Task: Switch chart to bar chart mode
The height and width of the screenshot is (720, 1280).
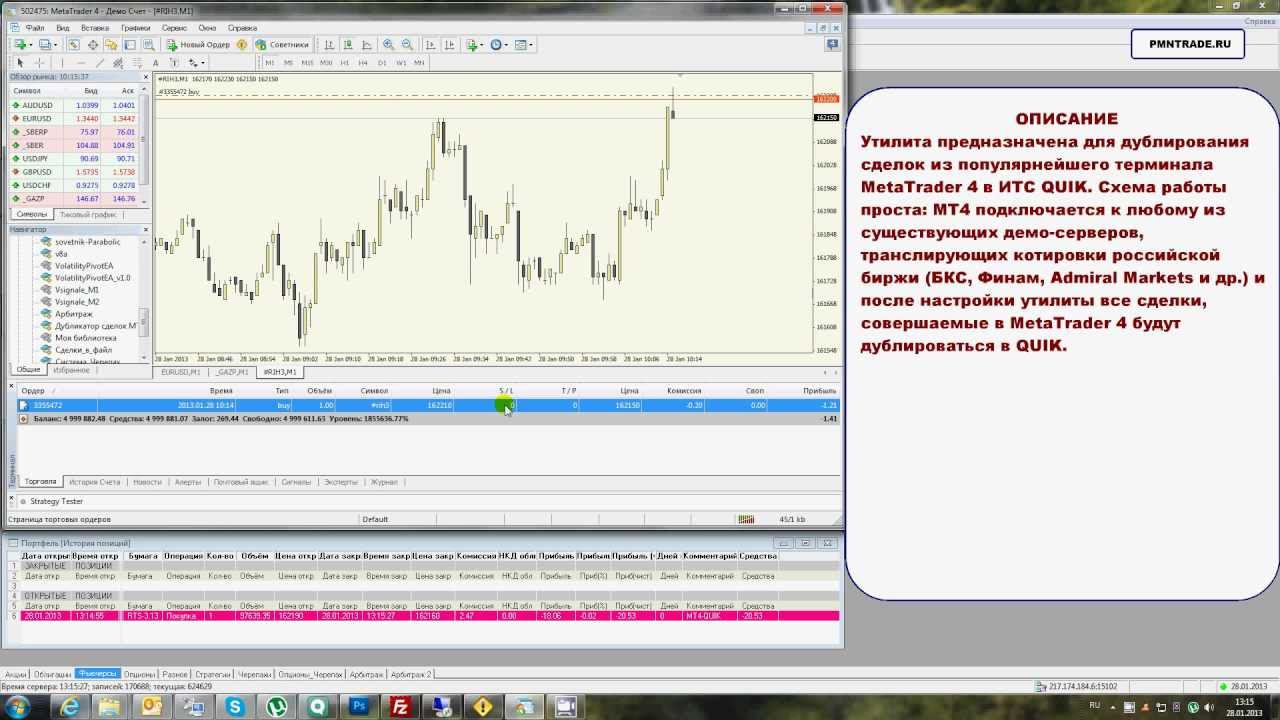Action: [330, 44]
